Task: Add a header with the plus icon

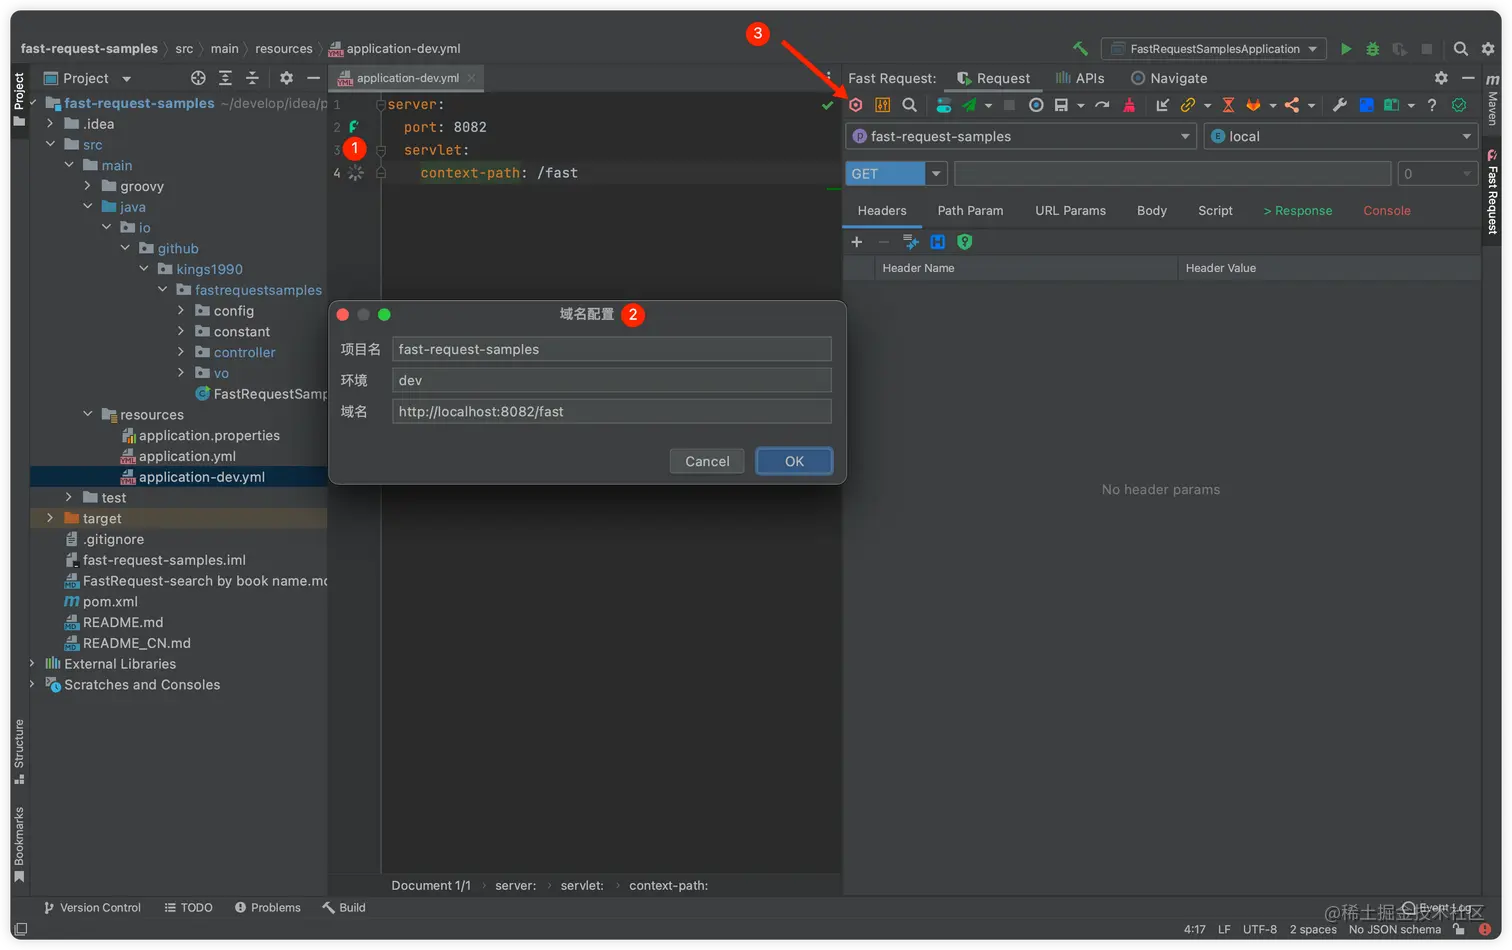Action: click(x=856, y=242)
